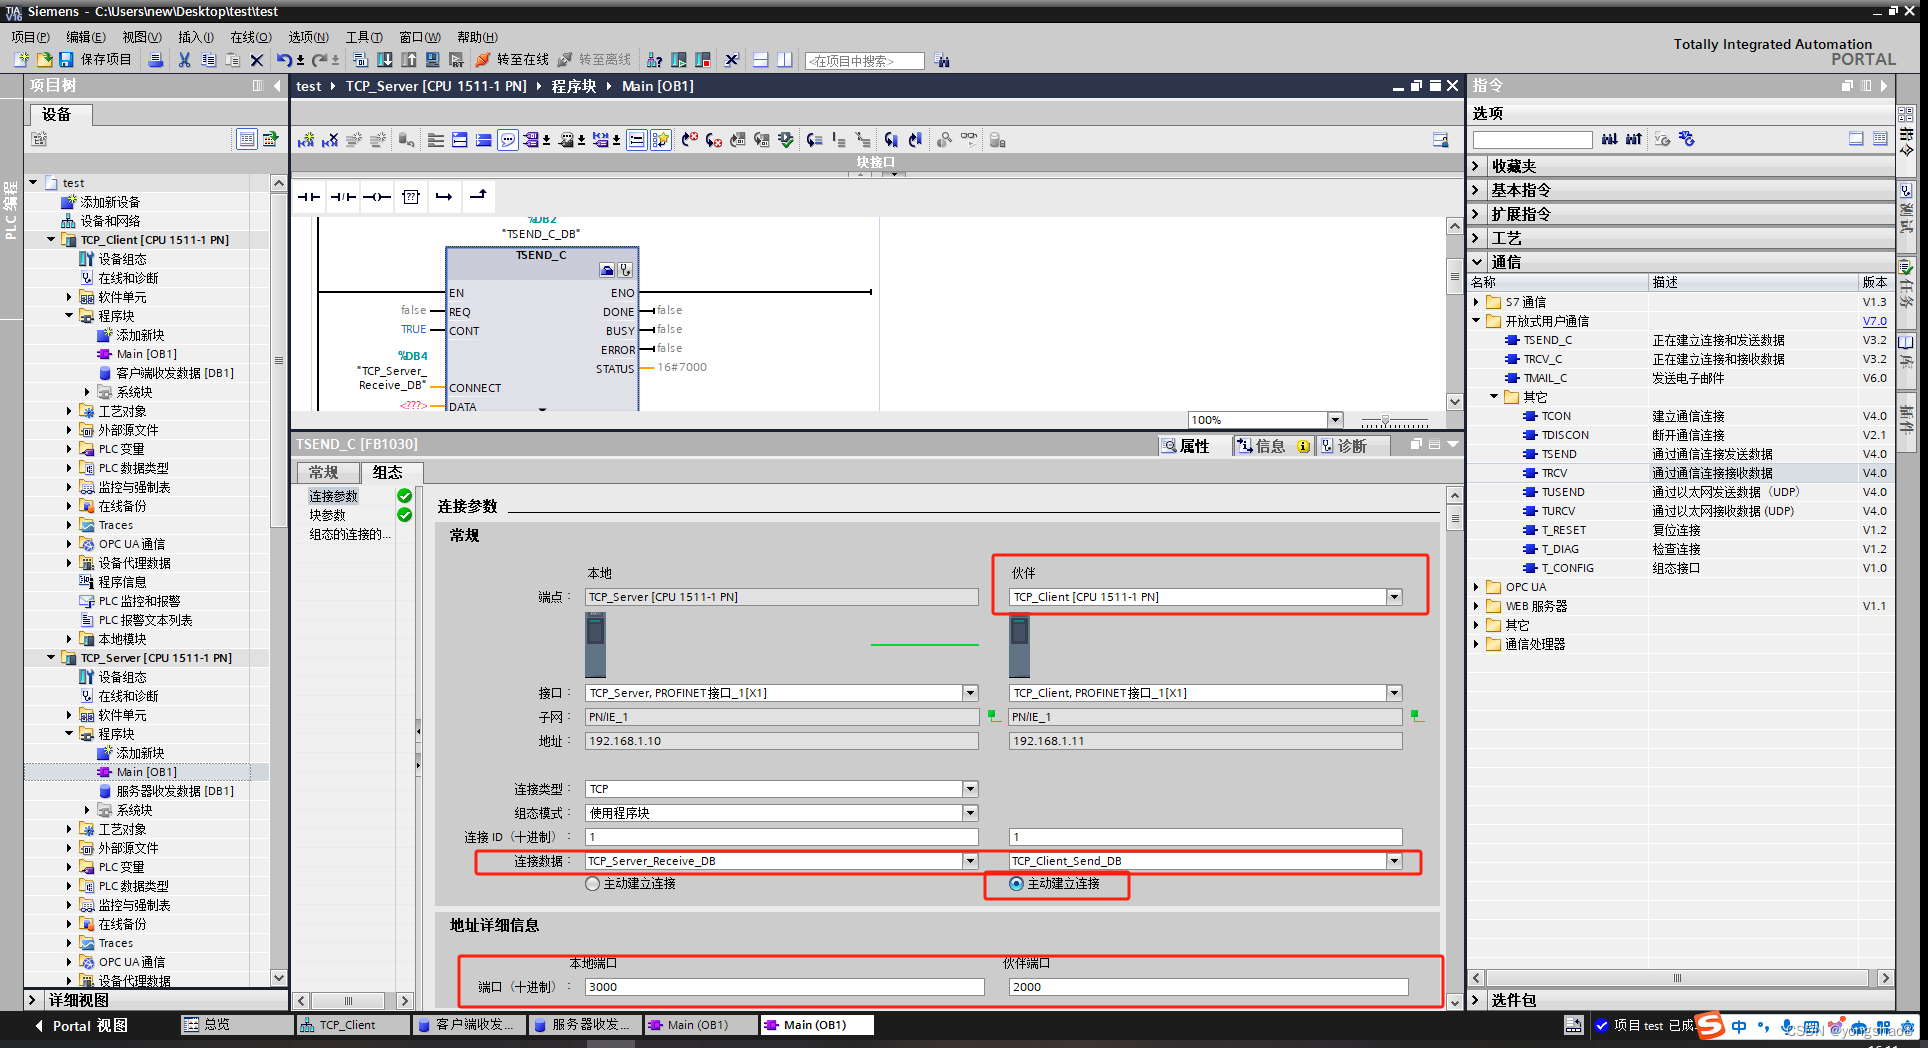
Task: Open the TCP_Client_Send_DB connection data dropdown
Action: pyautogui.click(x=1394, y=861)
